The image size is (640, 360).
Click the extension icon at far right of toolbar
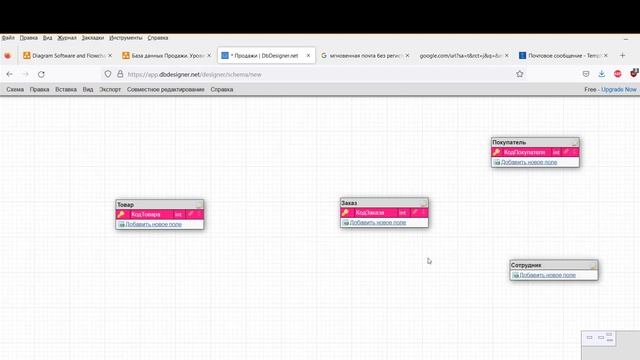634,73
